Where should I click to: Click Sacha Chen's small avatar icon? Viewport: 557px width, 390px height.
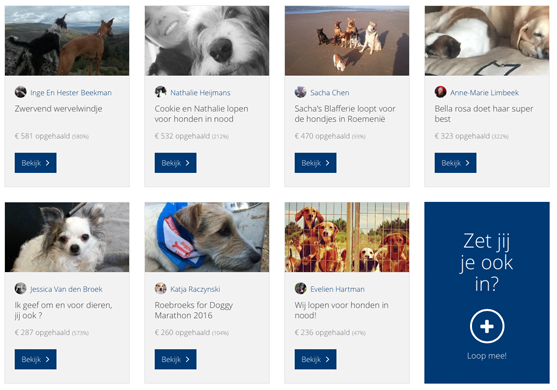pyautogui.click(x=301, y=92)
